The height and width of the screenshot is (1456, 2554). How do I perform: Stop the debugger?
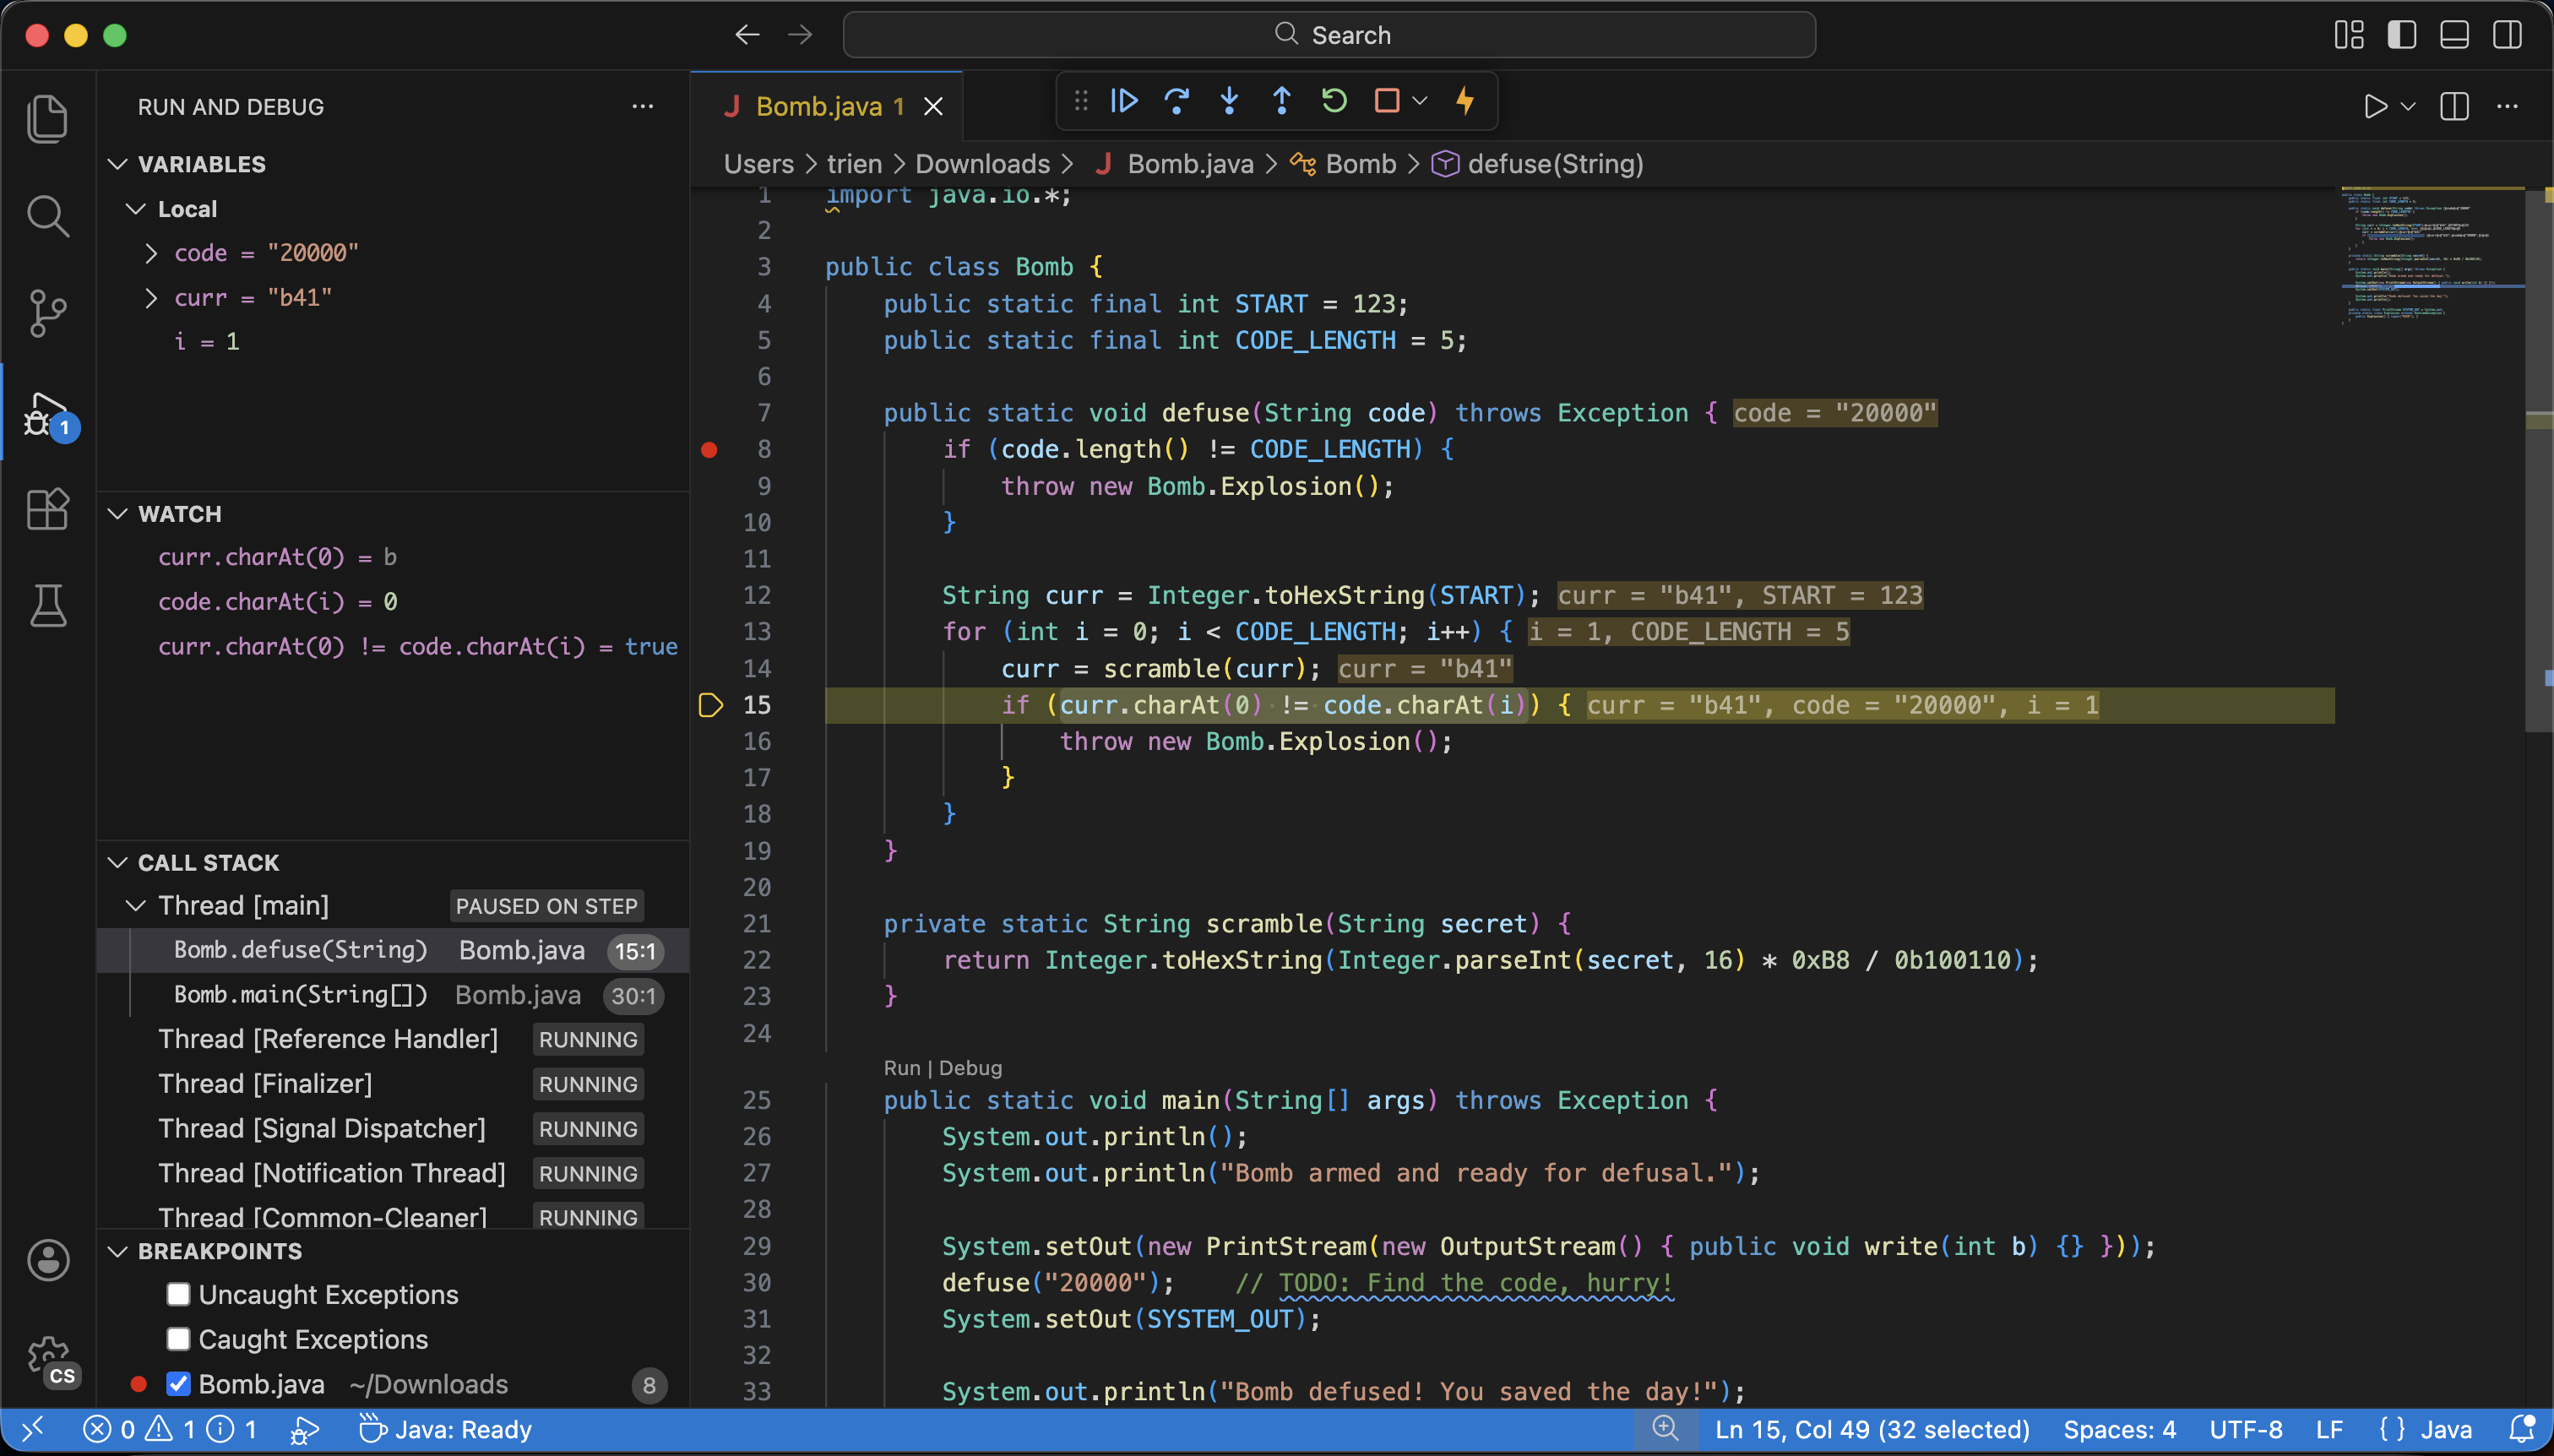(1385, 101)
